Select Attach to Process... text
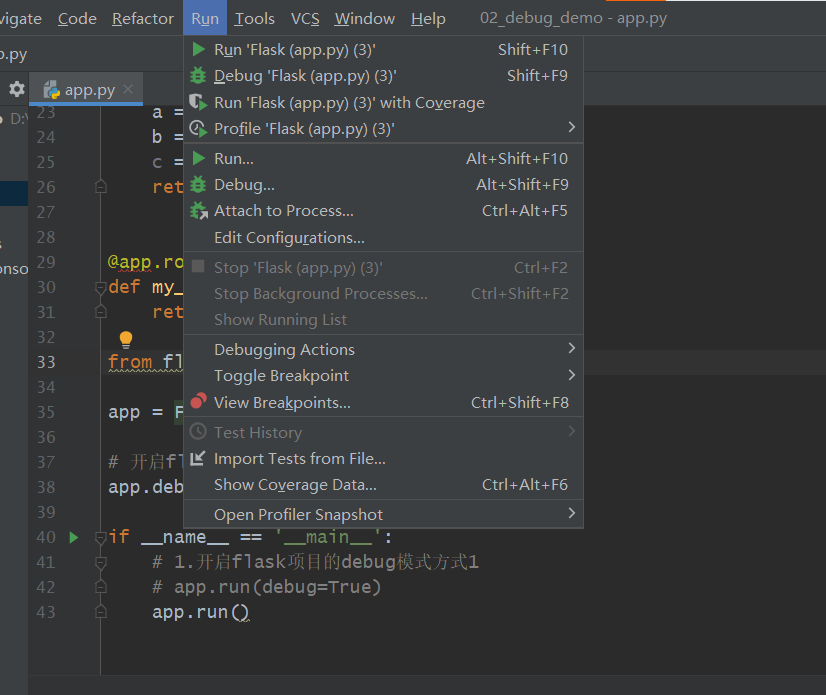826x695 pixels. coord(284,211)
